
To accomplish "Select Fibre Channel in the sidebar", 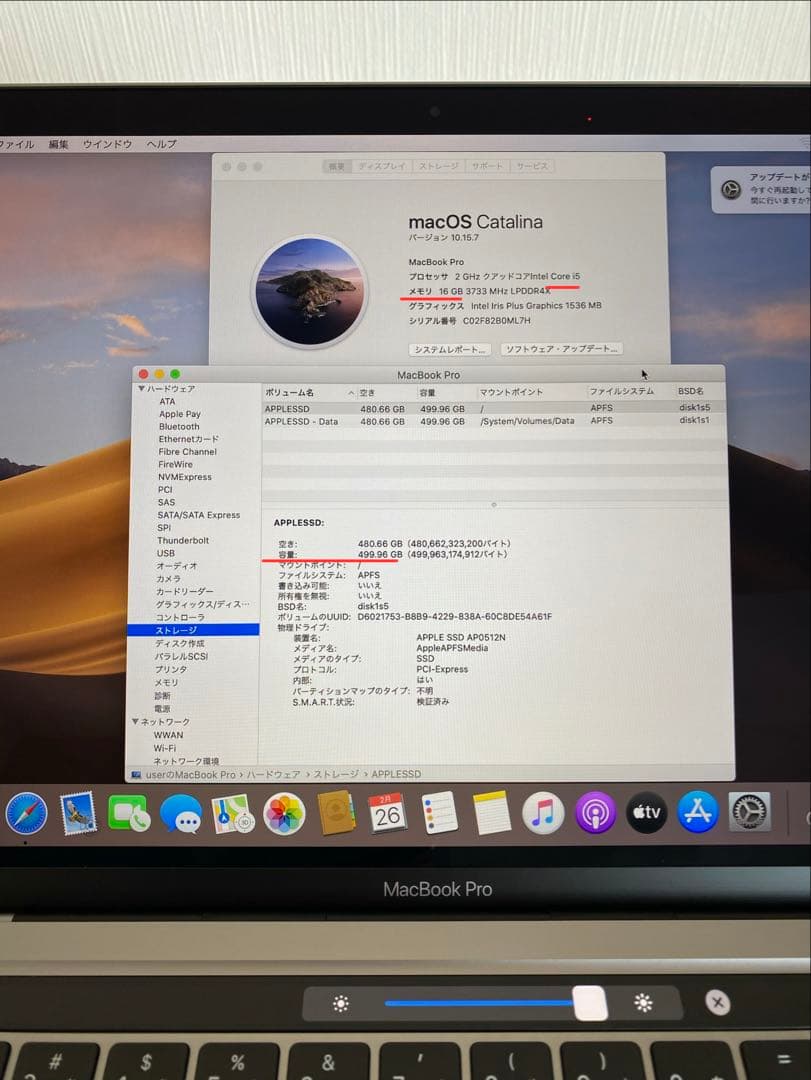I will click(187, 452).
